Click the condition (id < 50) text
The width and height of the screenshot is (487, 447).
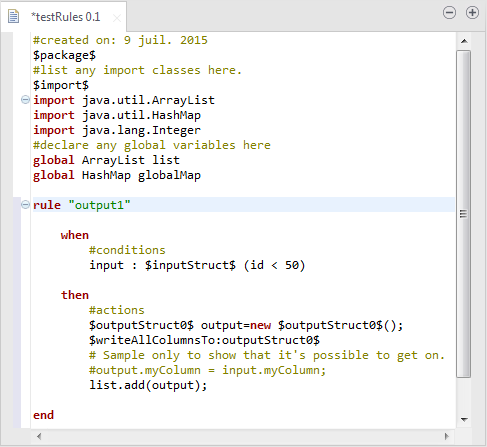tap(274, 265)
